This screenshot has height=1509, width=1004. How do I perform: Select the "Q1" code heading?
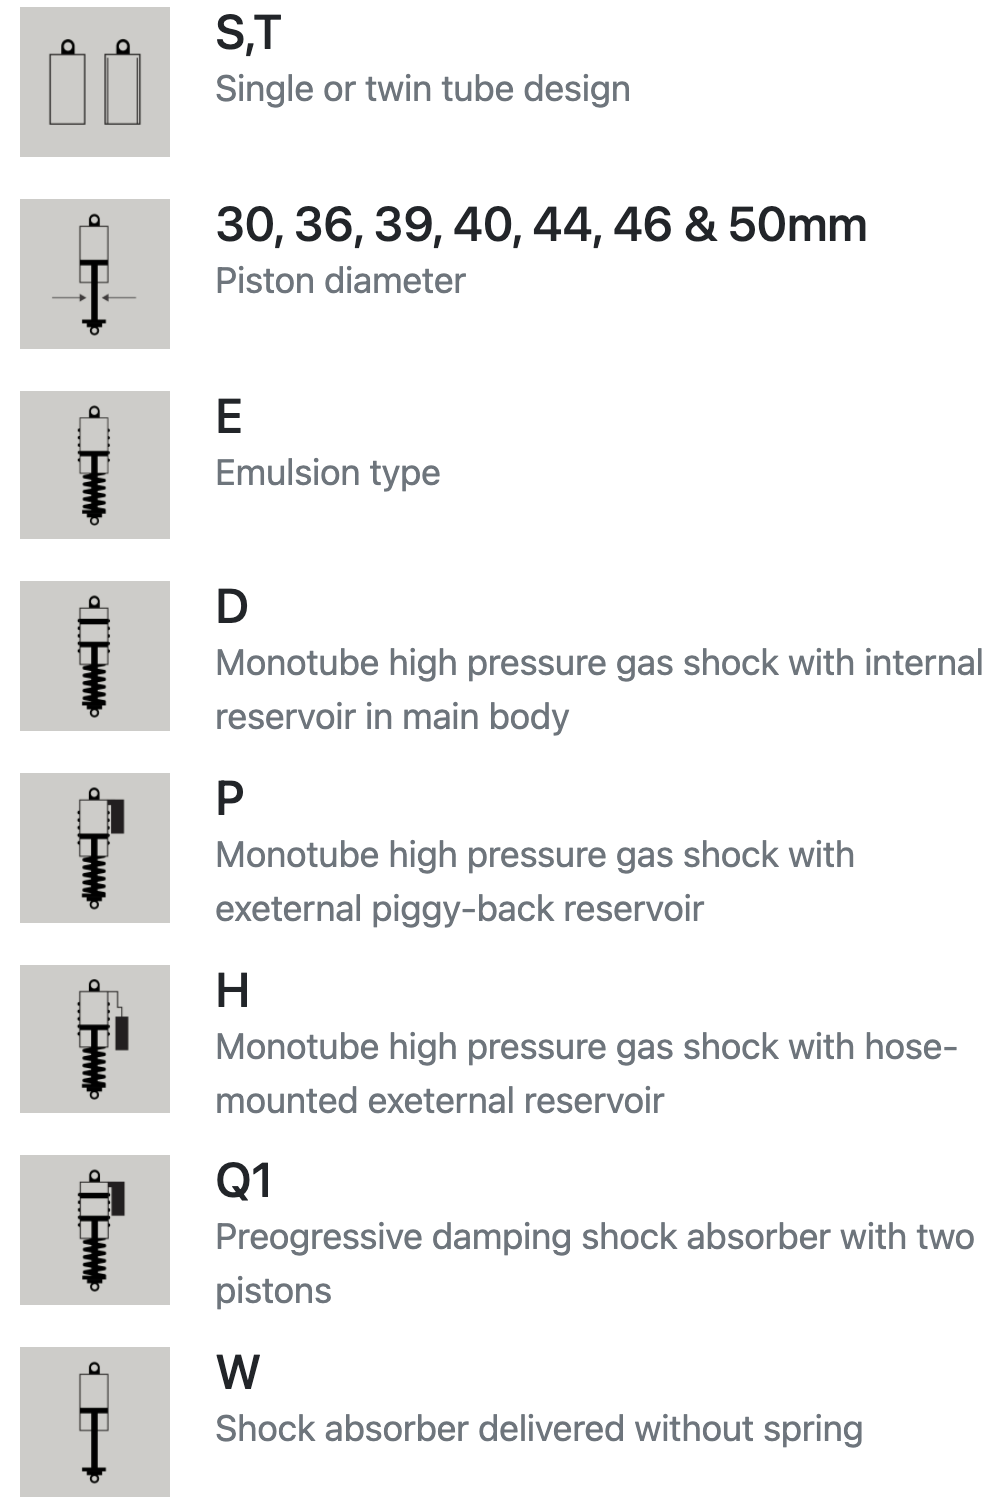click(x=244, y=1181)
